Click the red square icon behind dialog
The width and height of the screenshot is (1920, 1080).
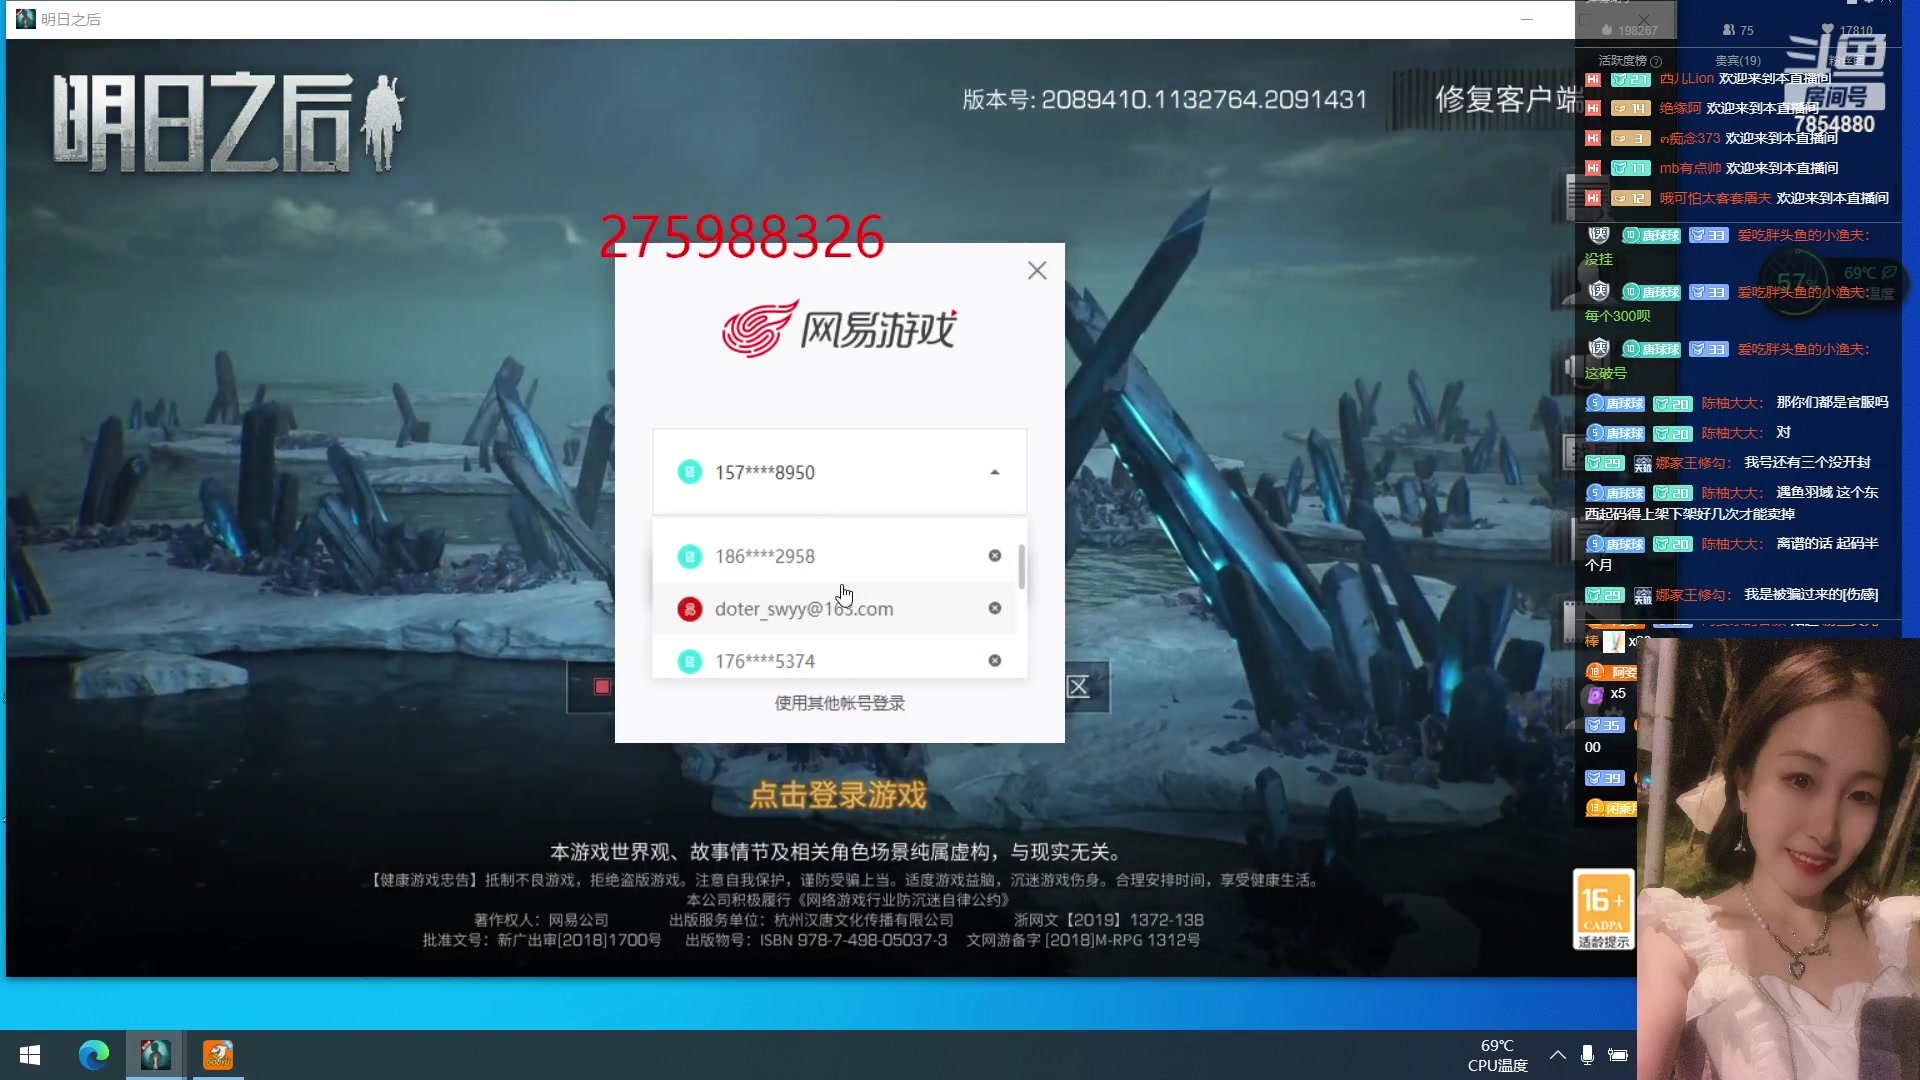[x=602, y=687]
